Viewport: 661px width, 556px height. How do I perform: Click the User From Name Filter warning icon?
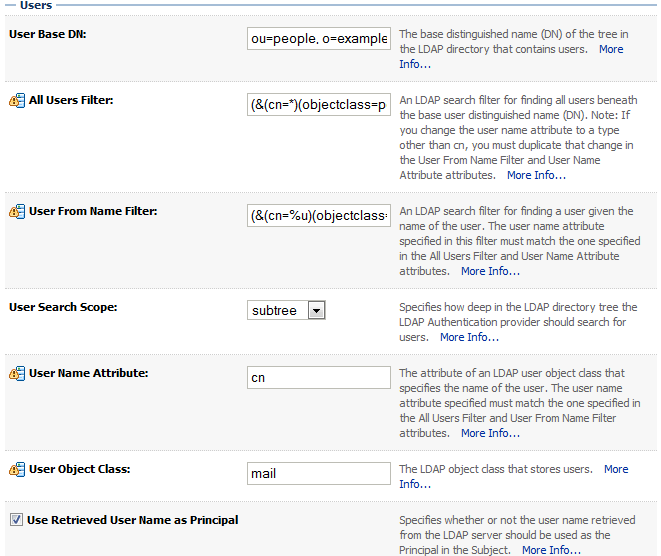tap(17, 211)
